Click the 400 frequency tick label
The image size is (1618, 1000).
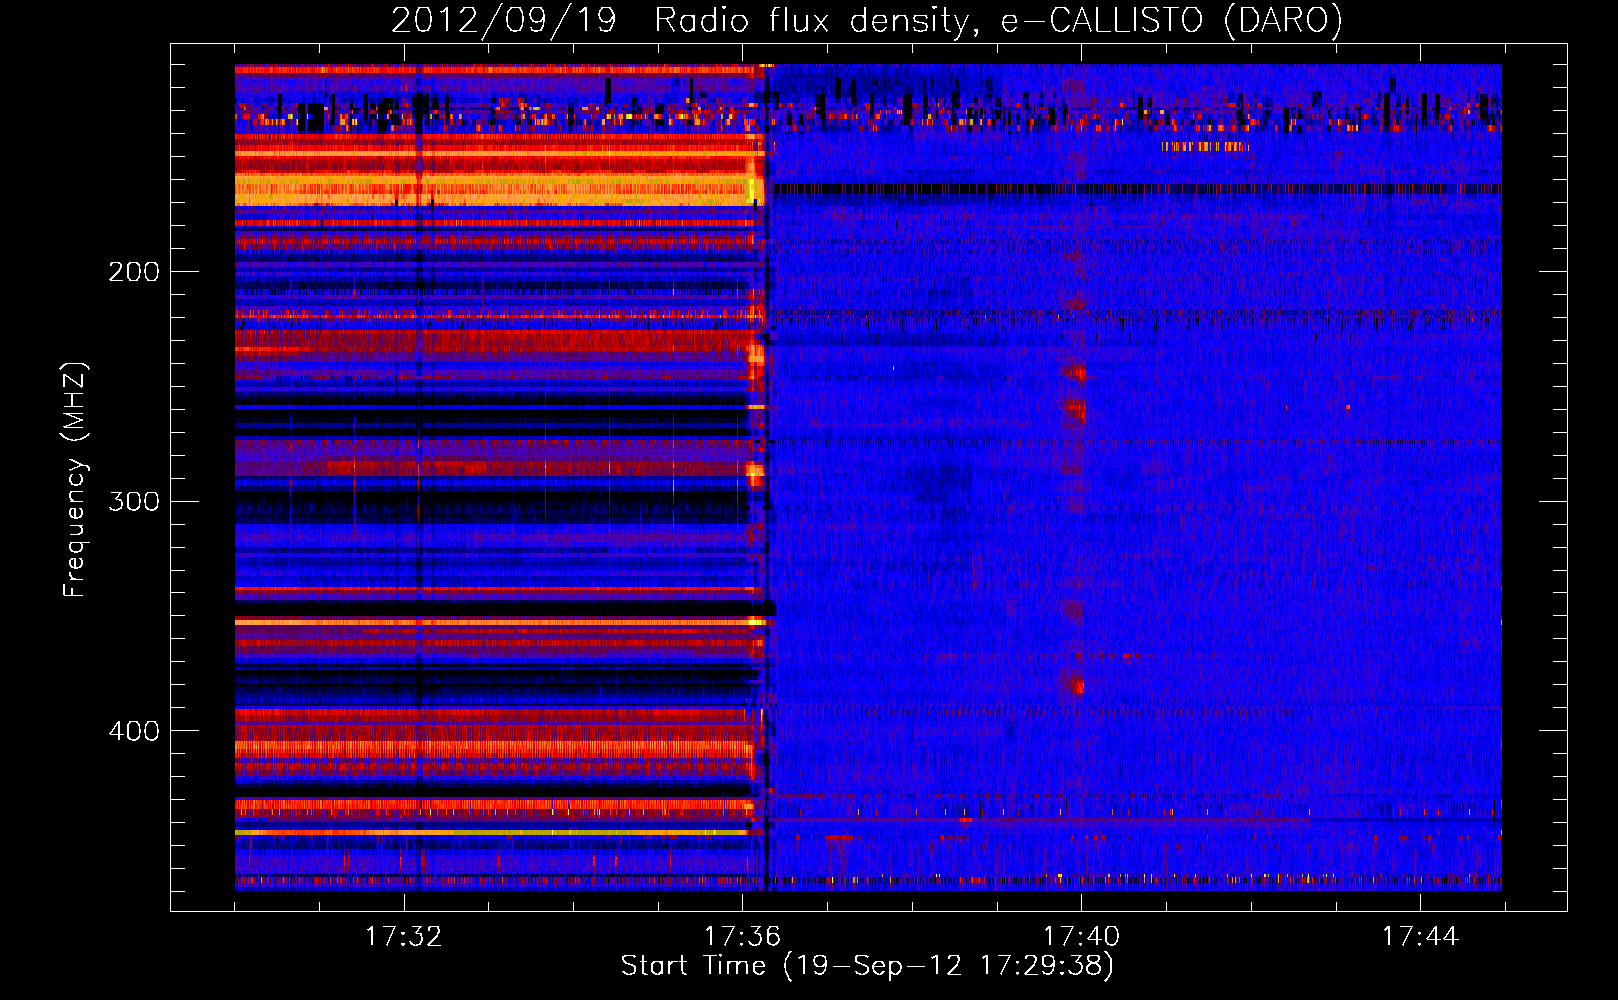point(134,731)
